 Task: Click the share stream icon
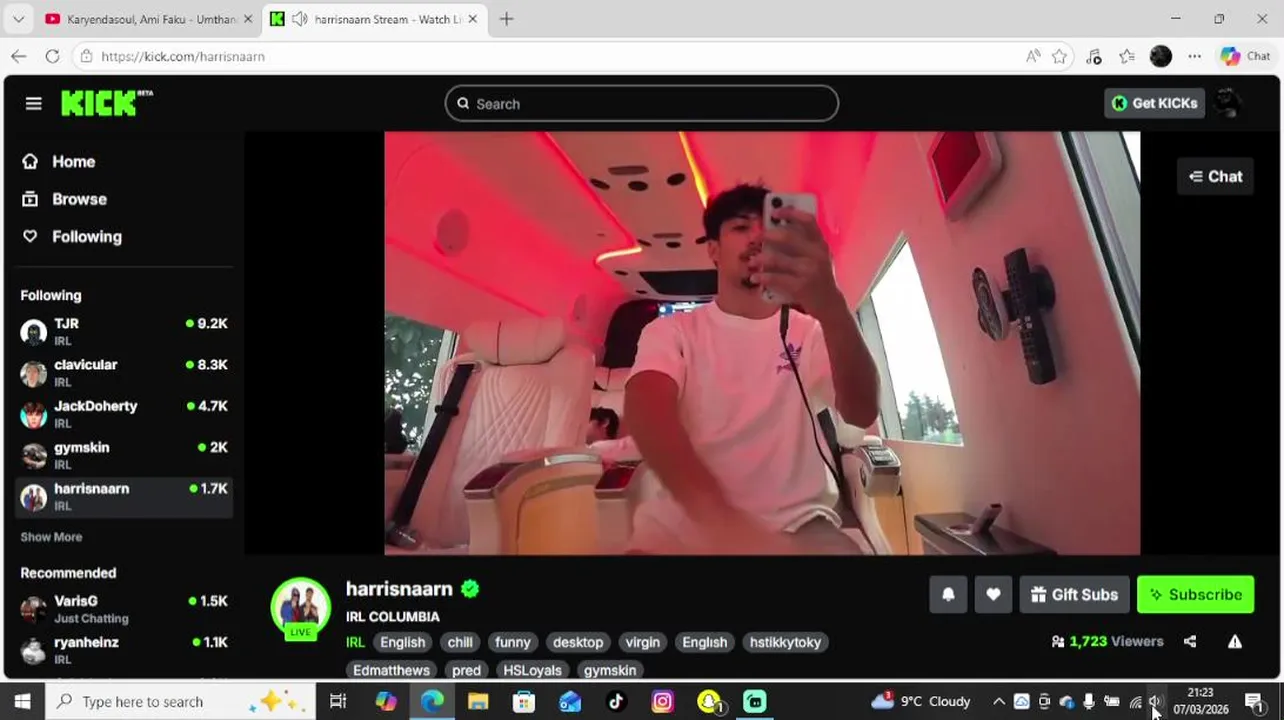[1190, 642]
